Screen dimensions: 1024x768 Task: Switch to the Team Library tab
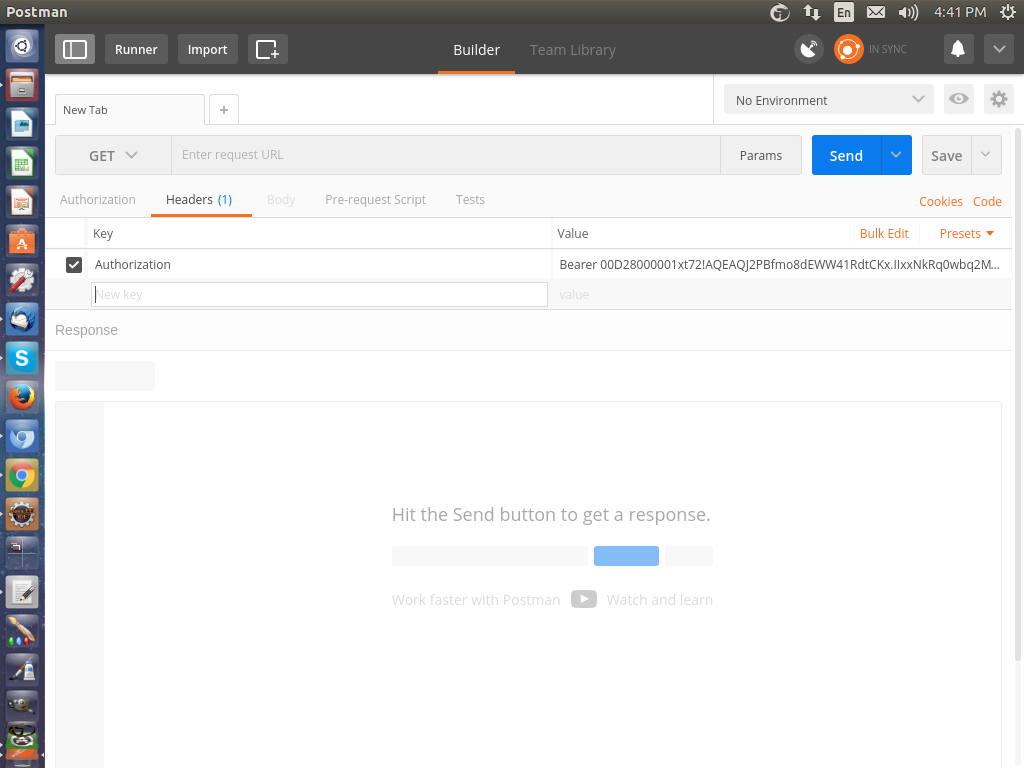(573, 50)
